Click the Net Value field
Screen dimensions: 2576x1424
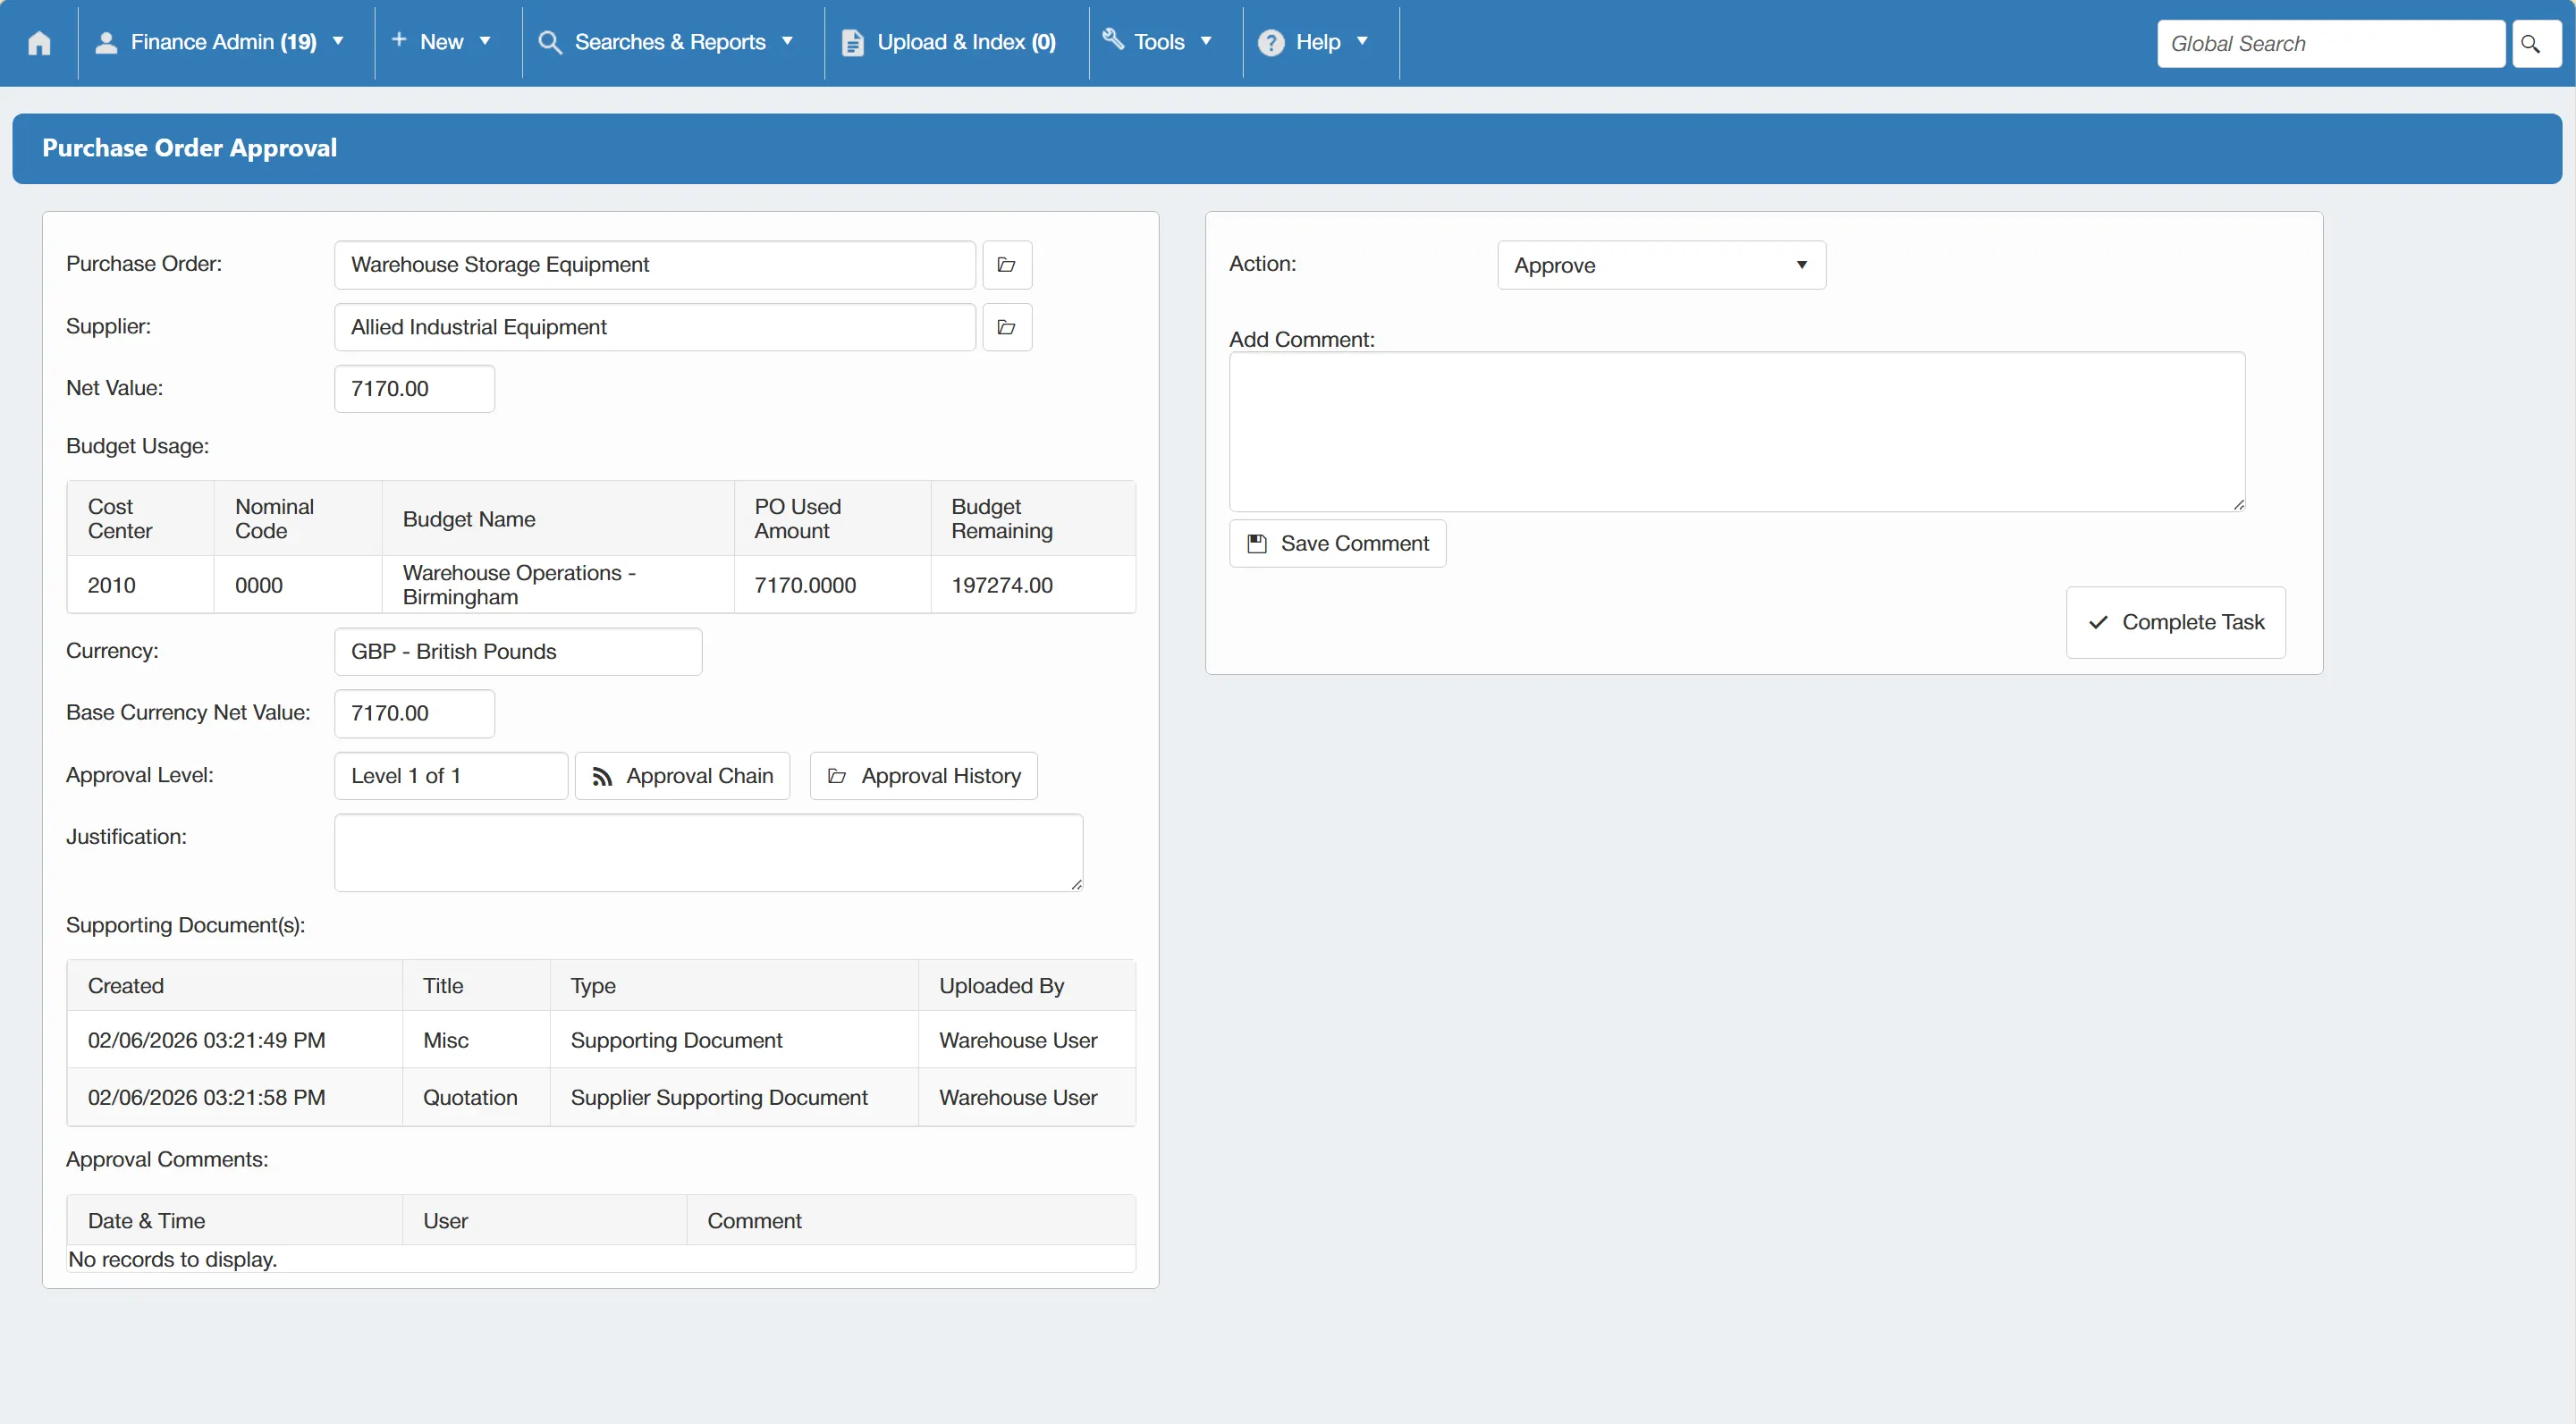coord(414,389)
